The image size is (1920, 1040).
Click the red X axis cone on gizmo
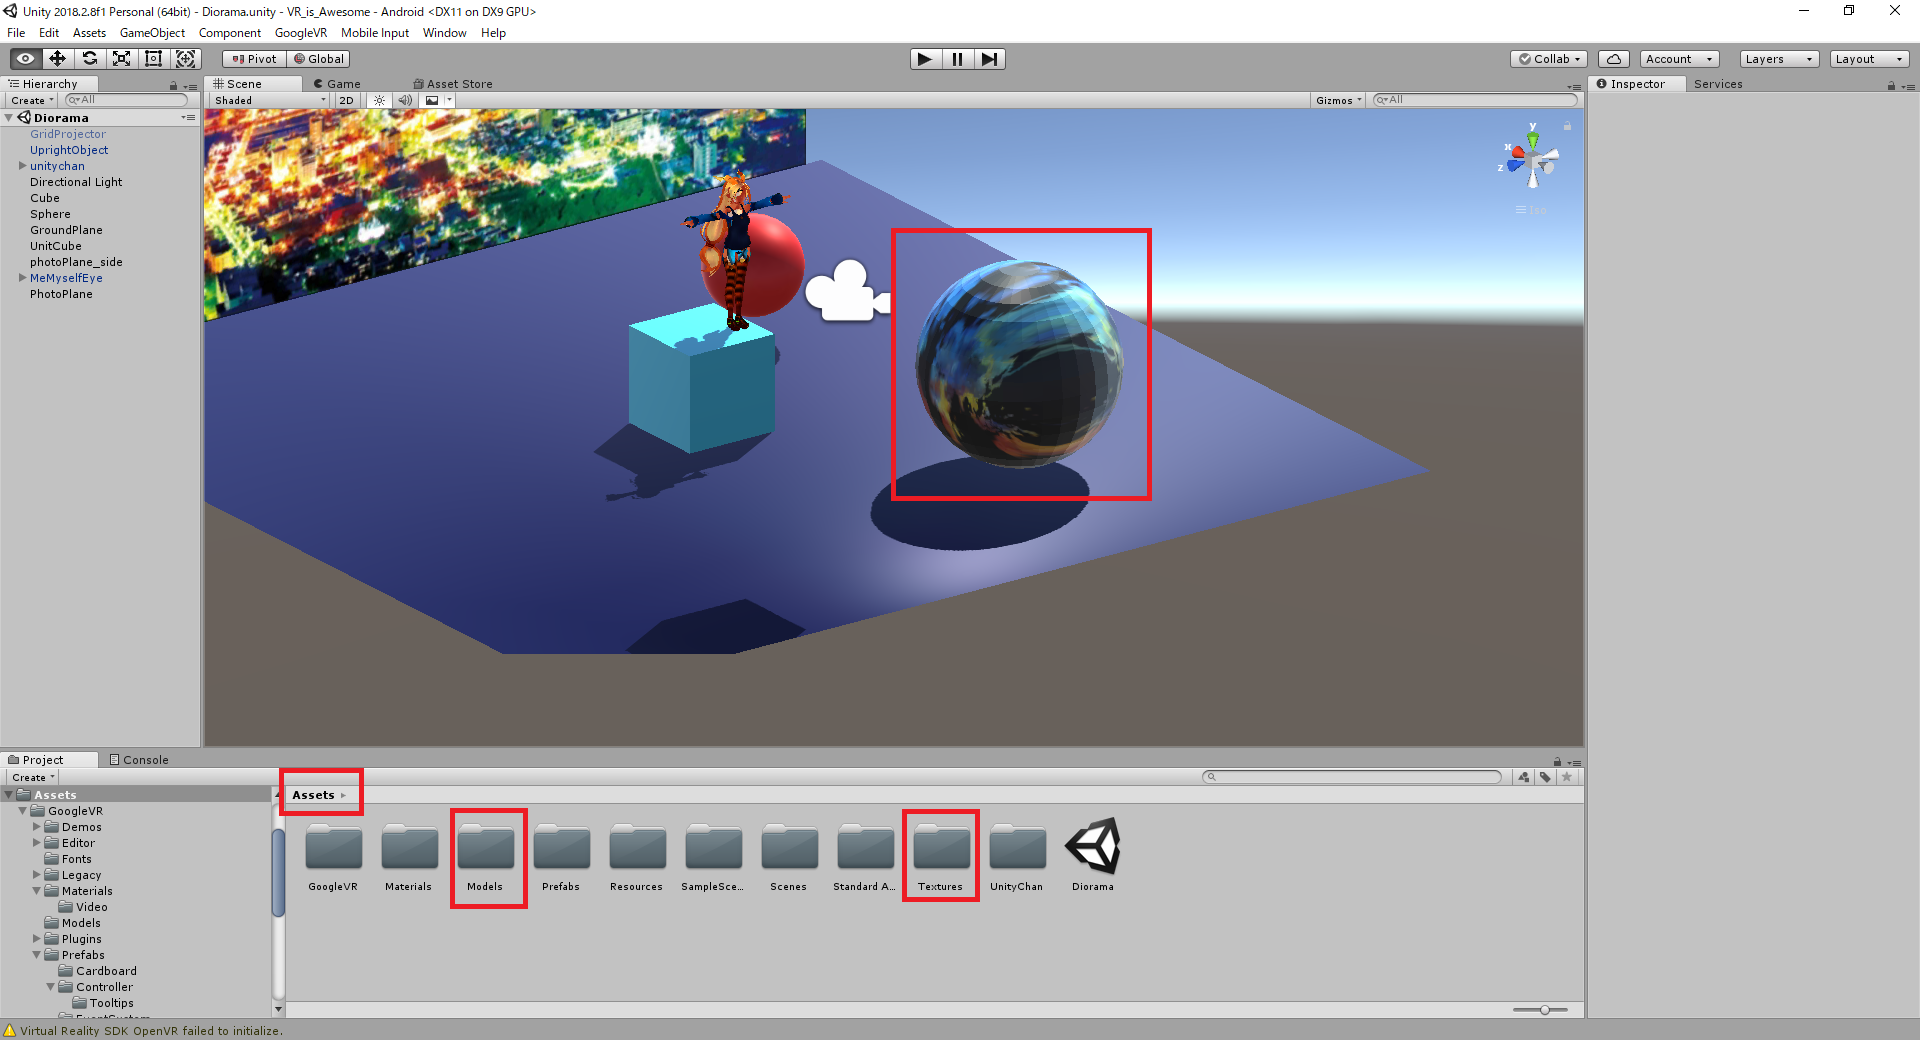click(x=1517, y=153)
